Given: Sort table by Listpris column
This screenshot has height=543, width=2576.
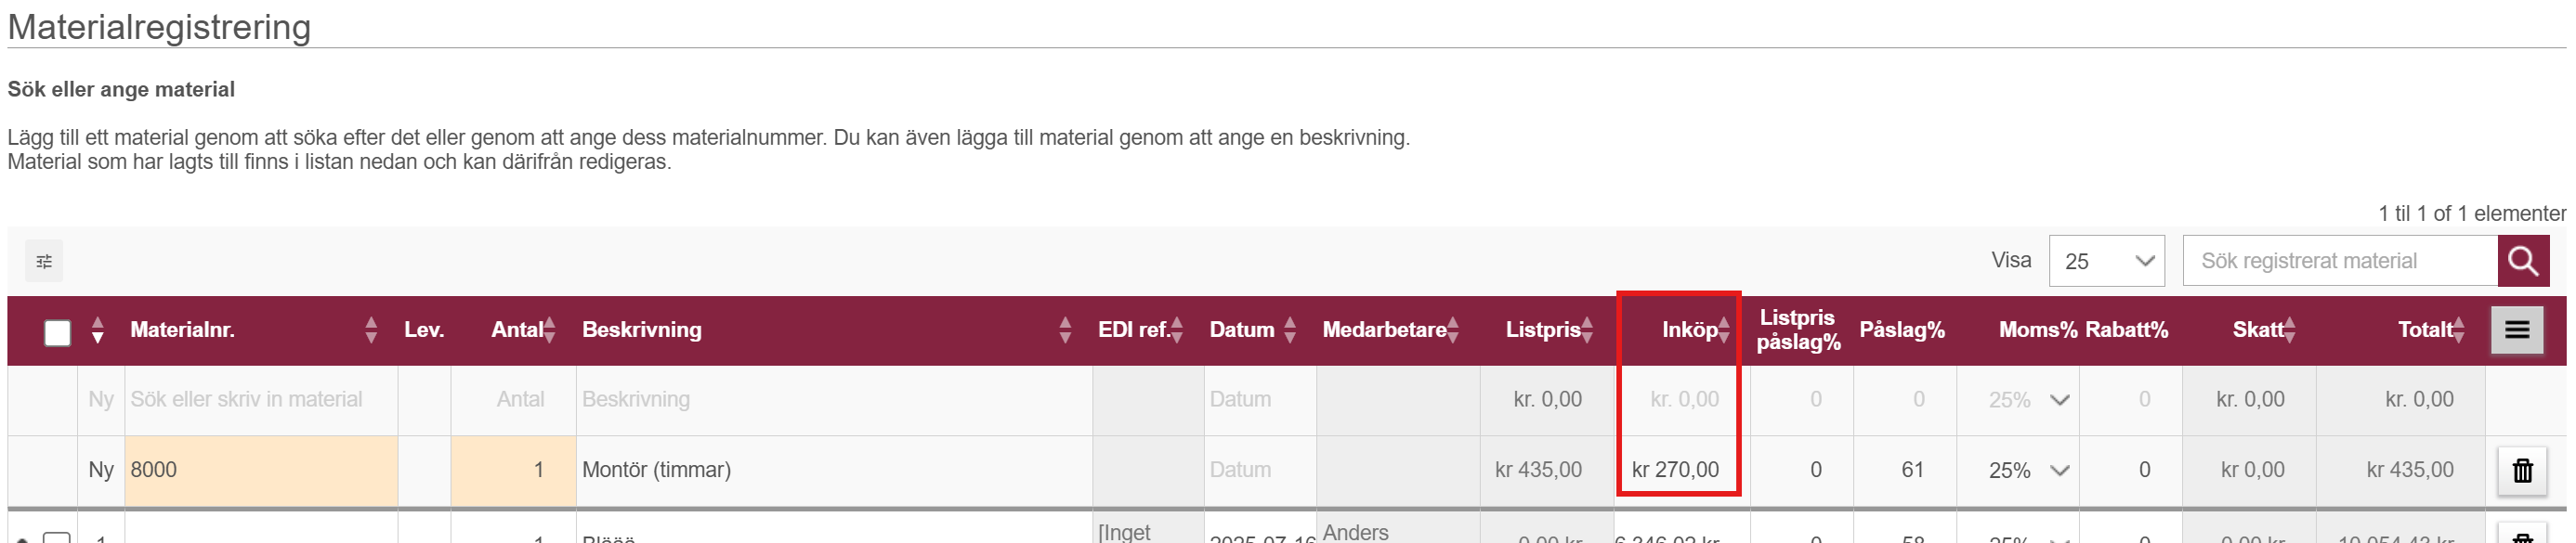Looking at the screenshot, I should click(x=1587, y=330).
